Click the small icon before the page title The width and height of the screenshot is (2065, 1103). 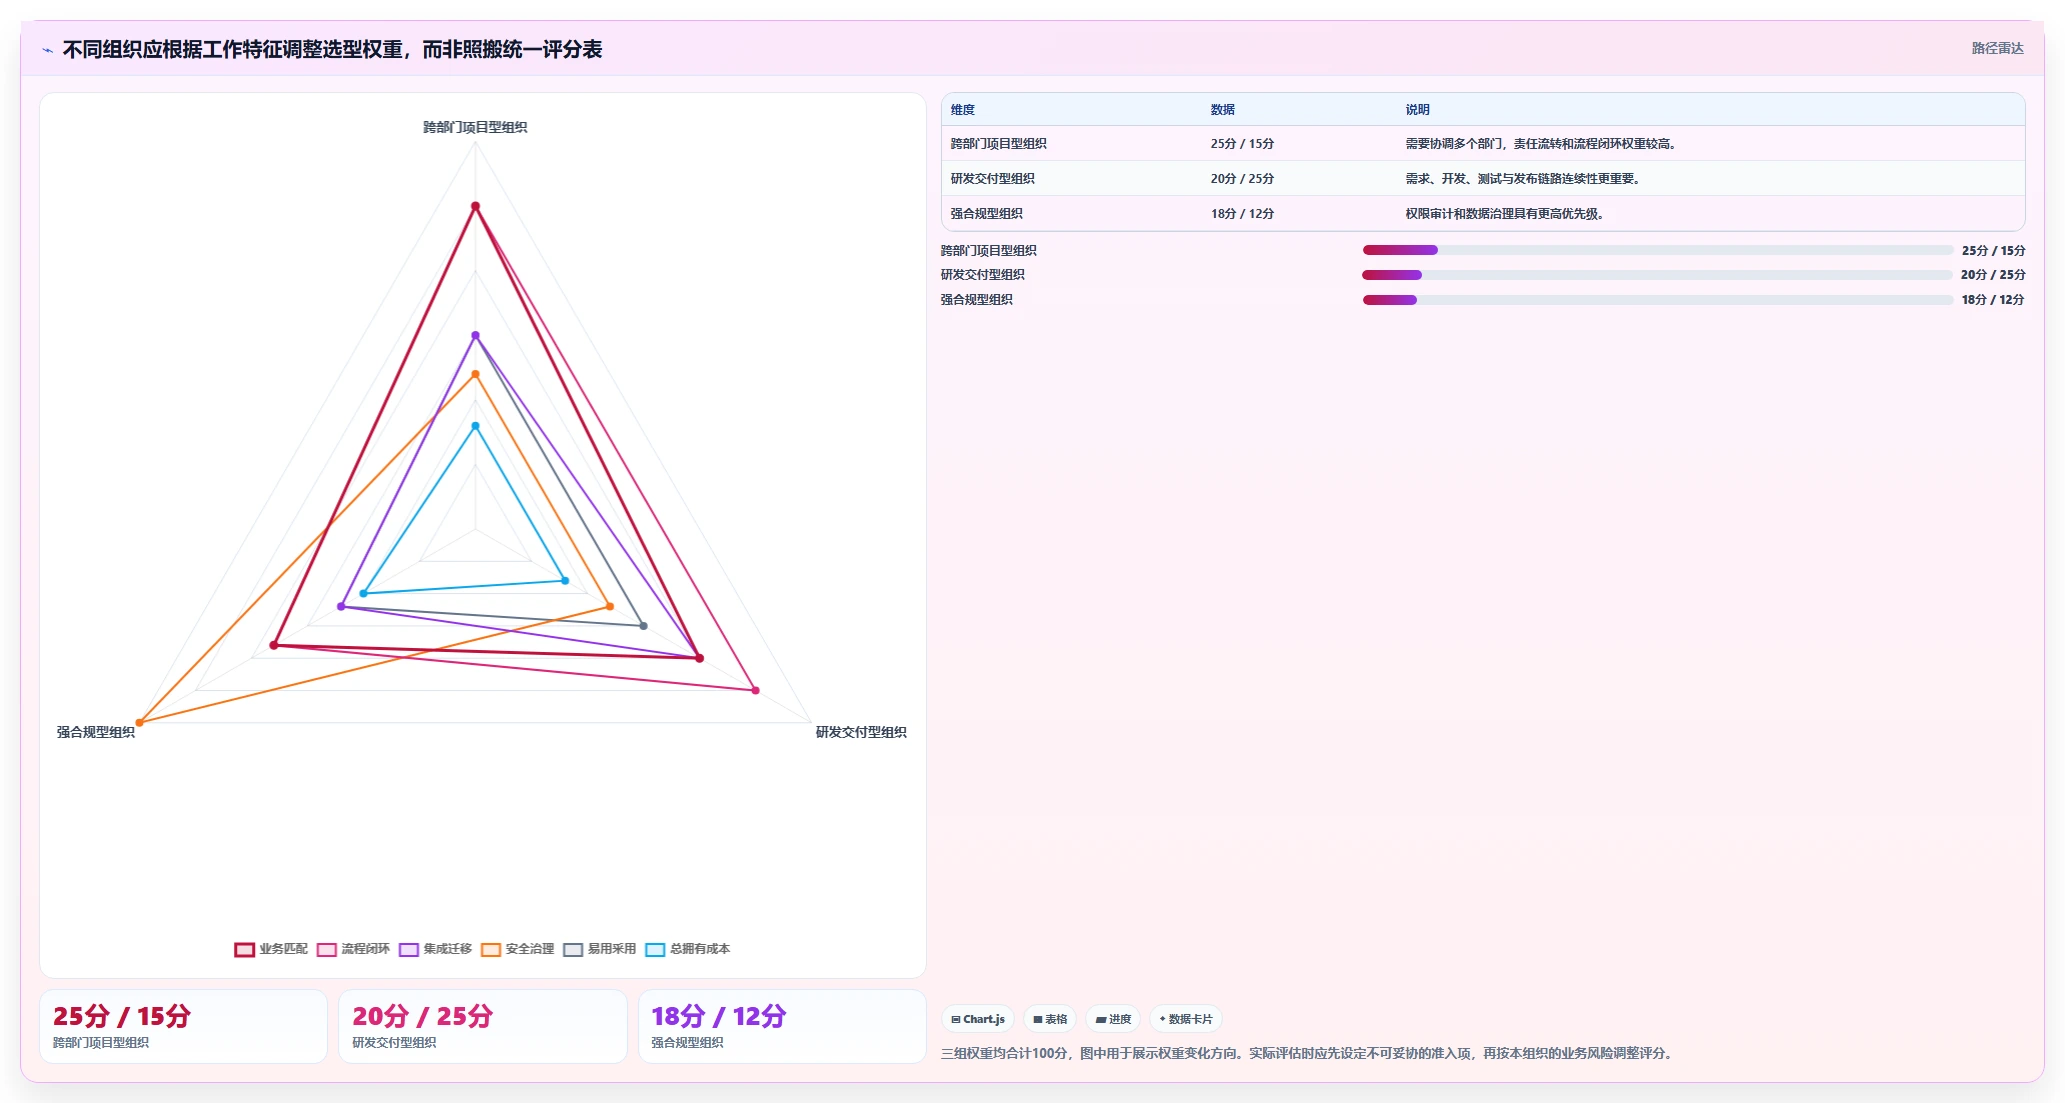(x=47, y=50)
